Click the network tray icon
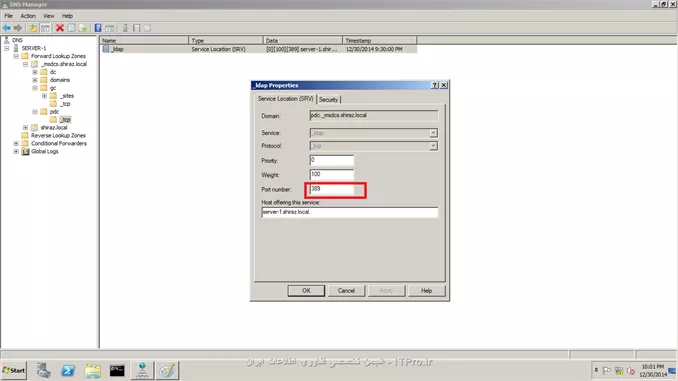678x381 pixels. [x=619, y=371]
